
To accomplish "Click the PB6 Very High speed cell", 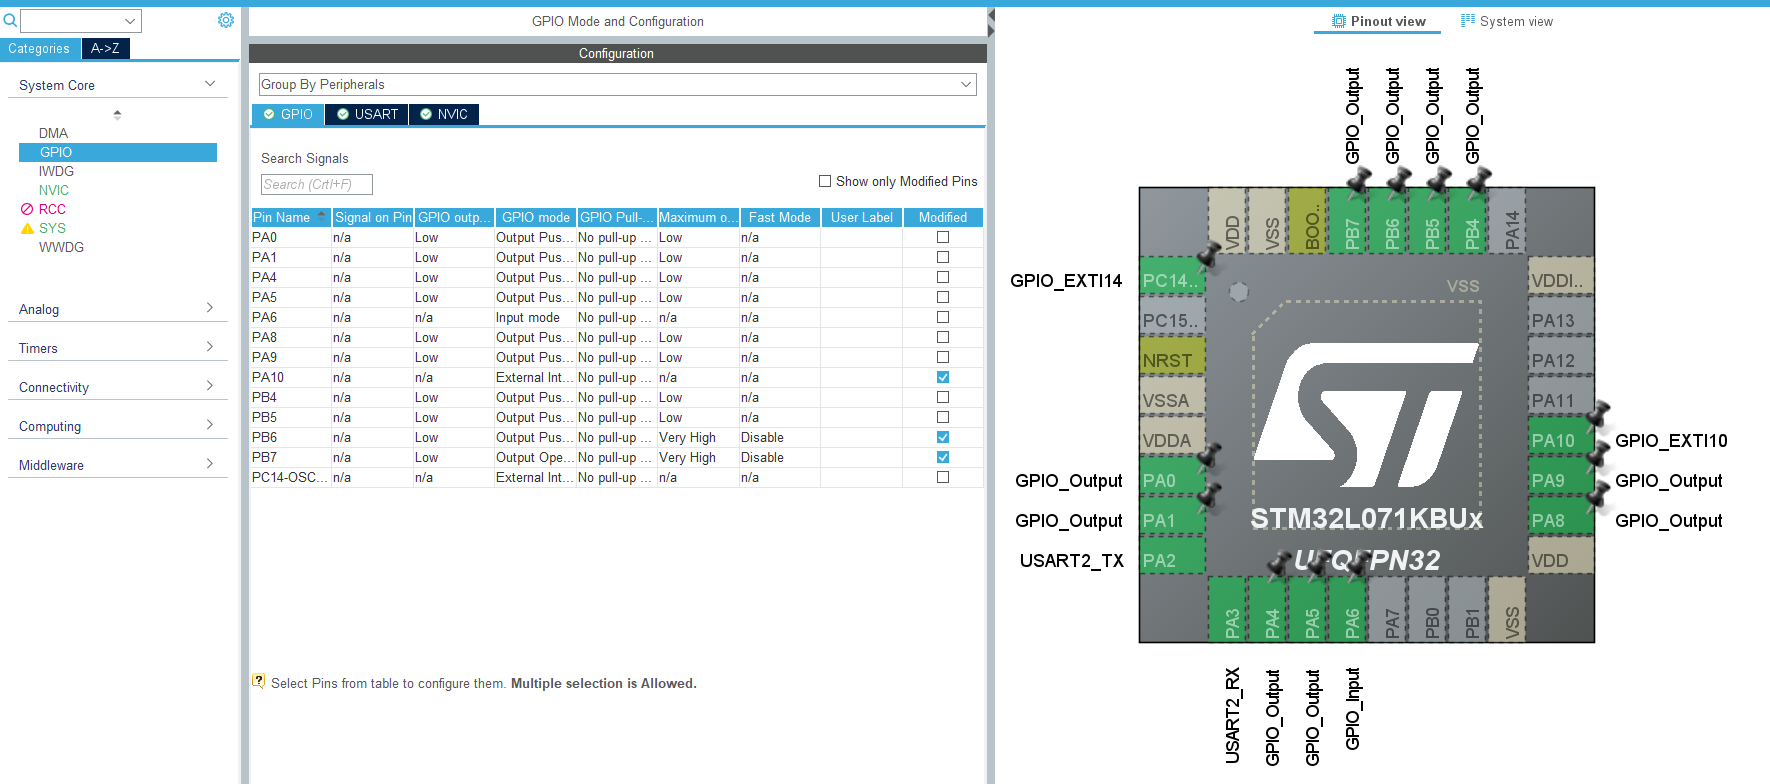I will click(x=697, y=437).
